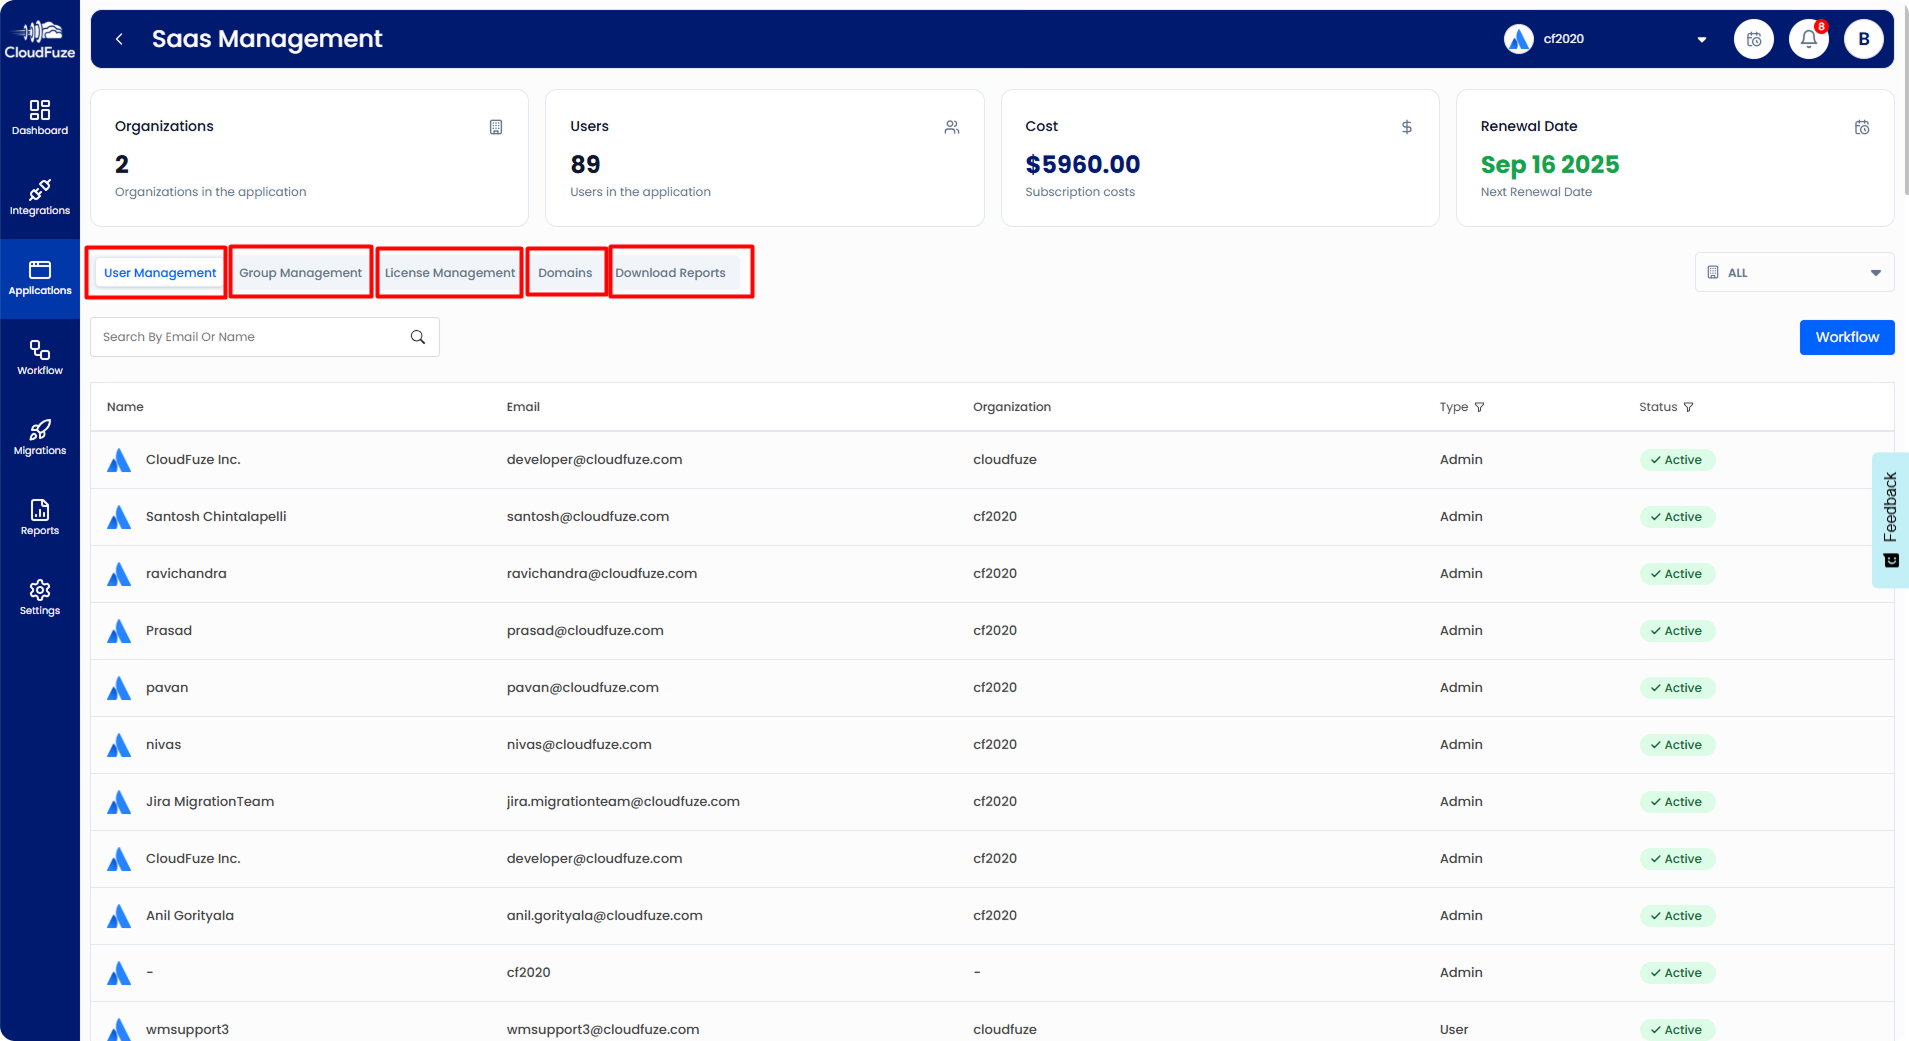Click prasad@cloudfuze.com email
1909x1041 pixels.
pos(585,631)
